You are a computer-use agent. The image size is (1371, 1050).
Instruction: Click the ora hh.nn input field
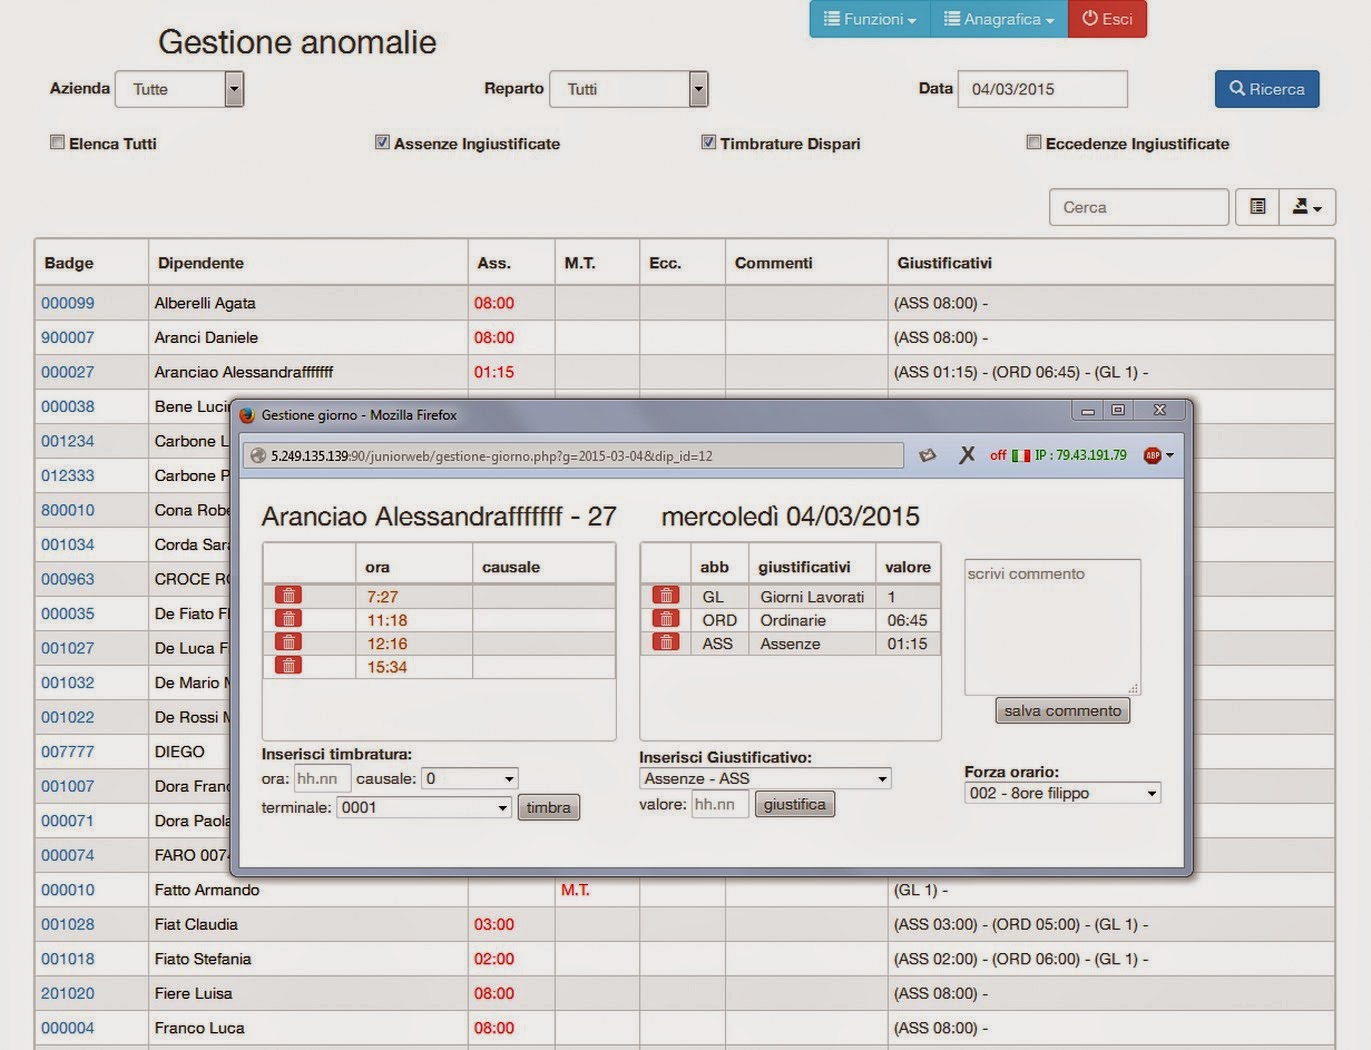pyautogui.click(x=322, y=778)
